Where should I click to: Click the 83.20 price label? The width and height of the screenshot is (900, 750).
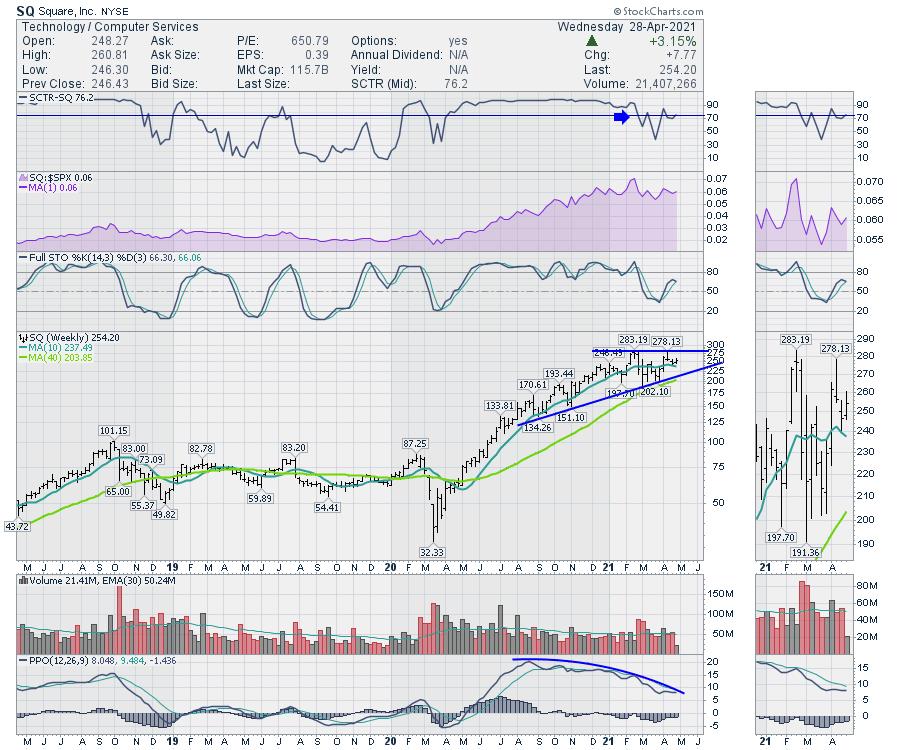click(x=294, y=448)
